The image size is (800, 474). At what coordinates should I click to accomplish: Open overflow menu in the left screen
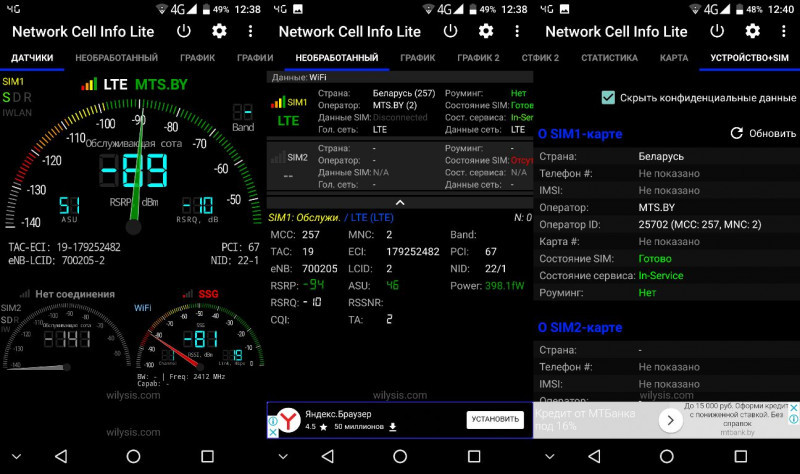(251, 31)
